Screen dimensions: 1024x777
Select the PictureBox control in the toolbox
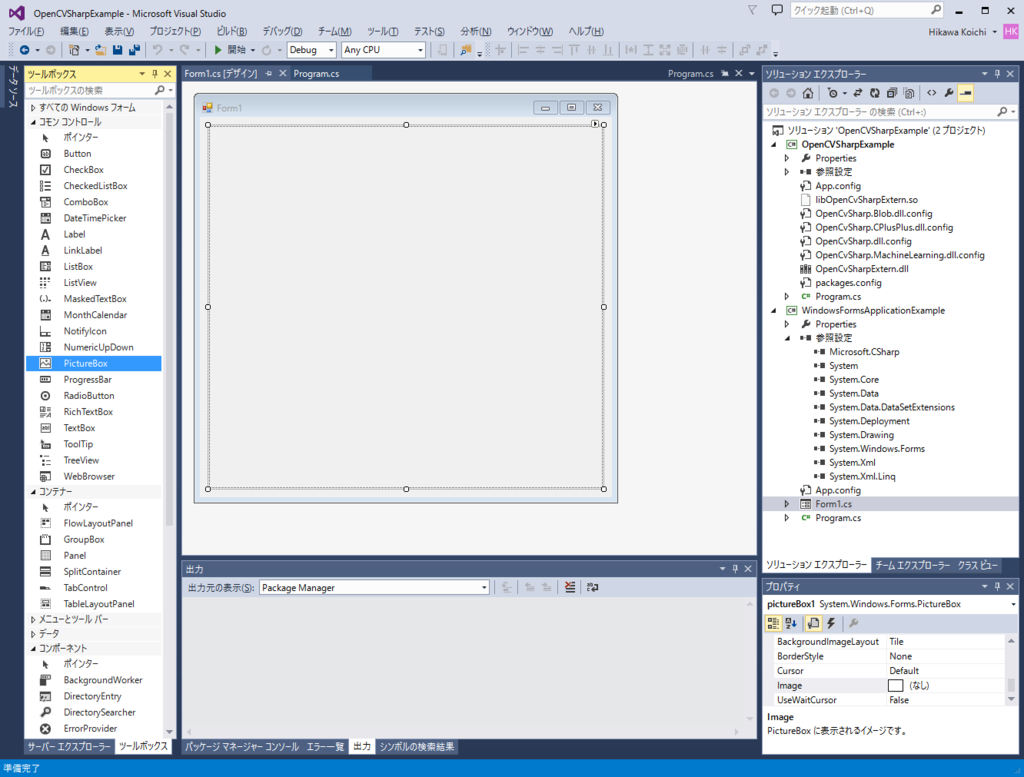93,363
